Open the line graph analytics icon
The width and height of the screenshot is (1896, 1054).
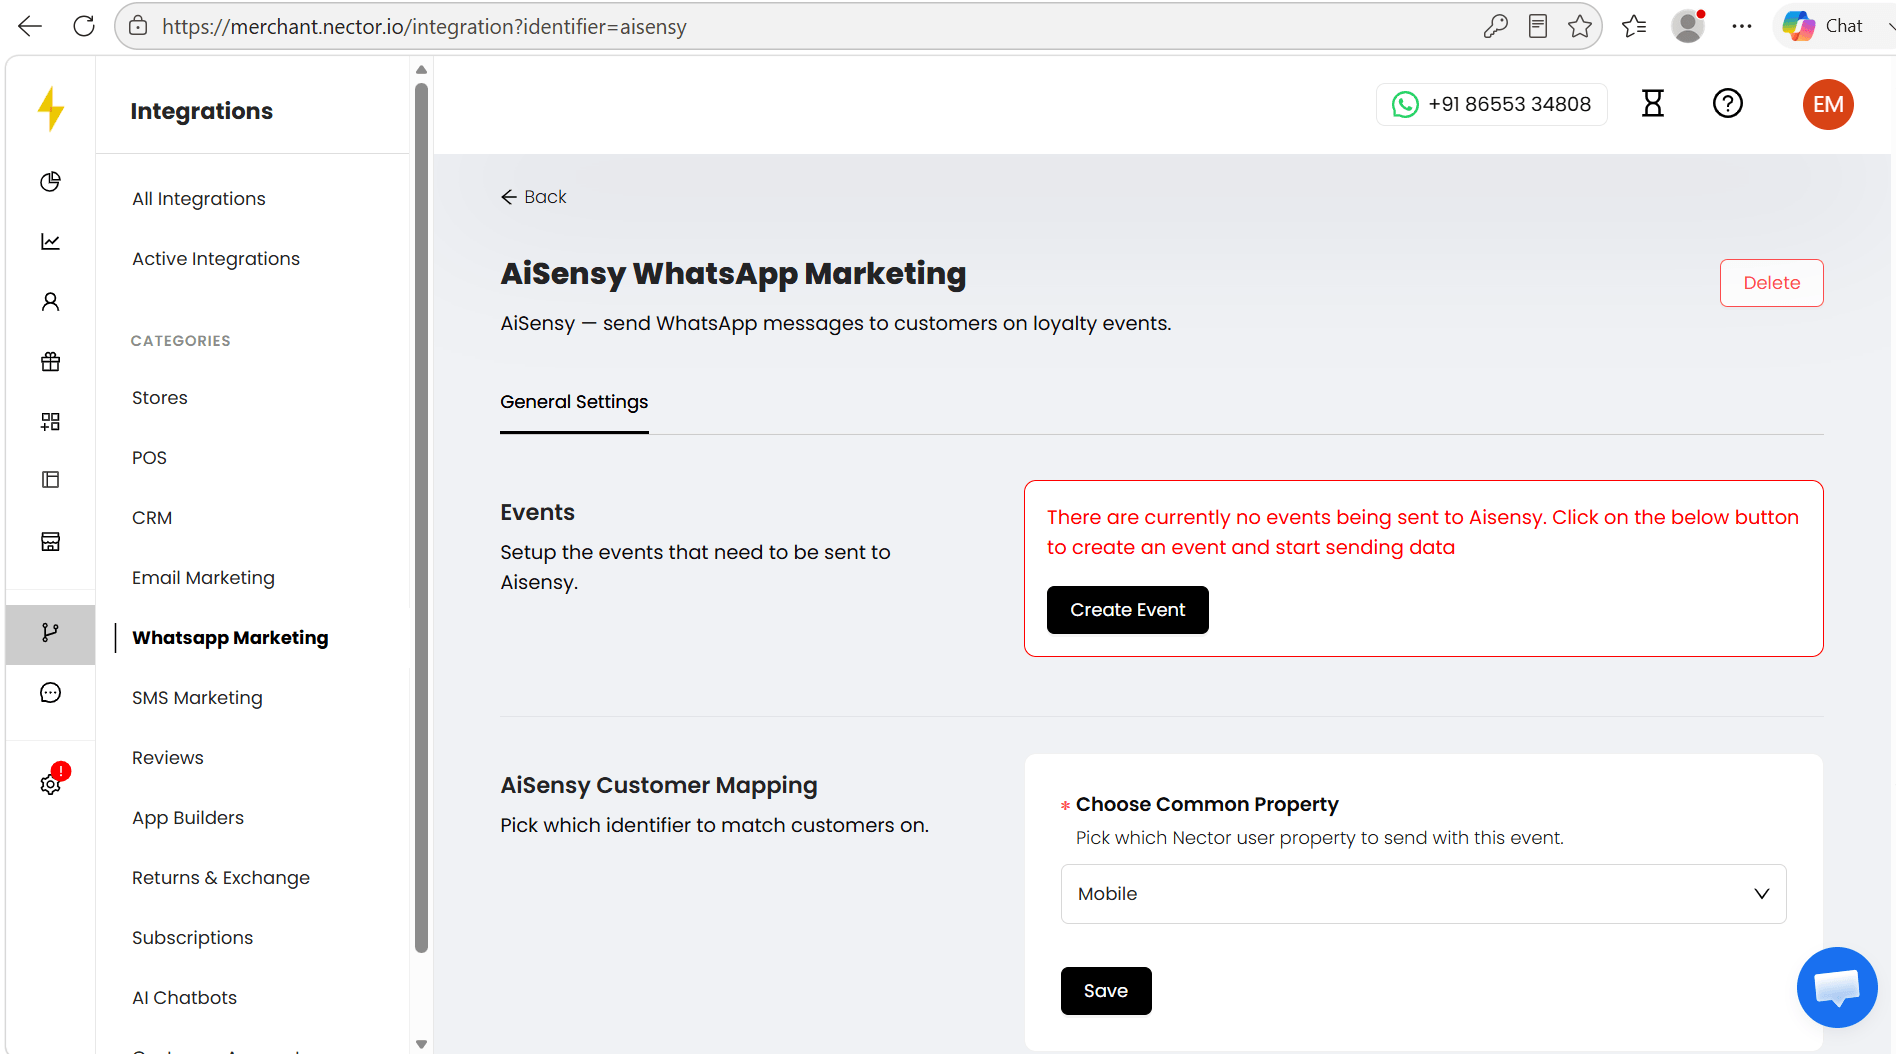[x=50, y=241]
